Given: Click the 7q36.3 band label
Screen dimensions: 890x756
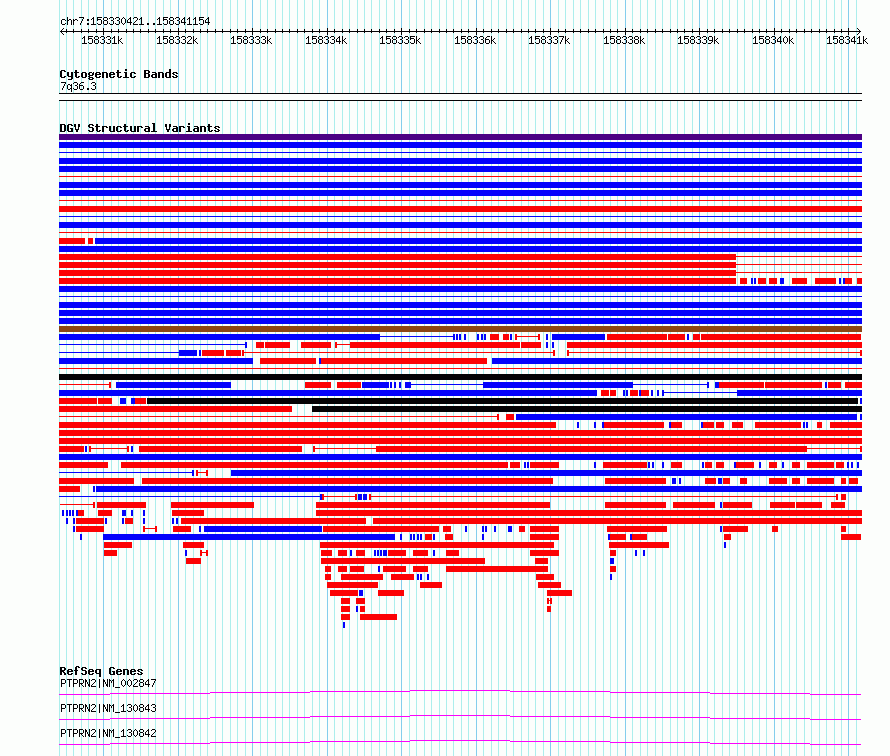Looking at the screenshot, I should point(78,86).
